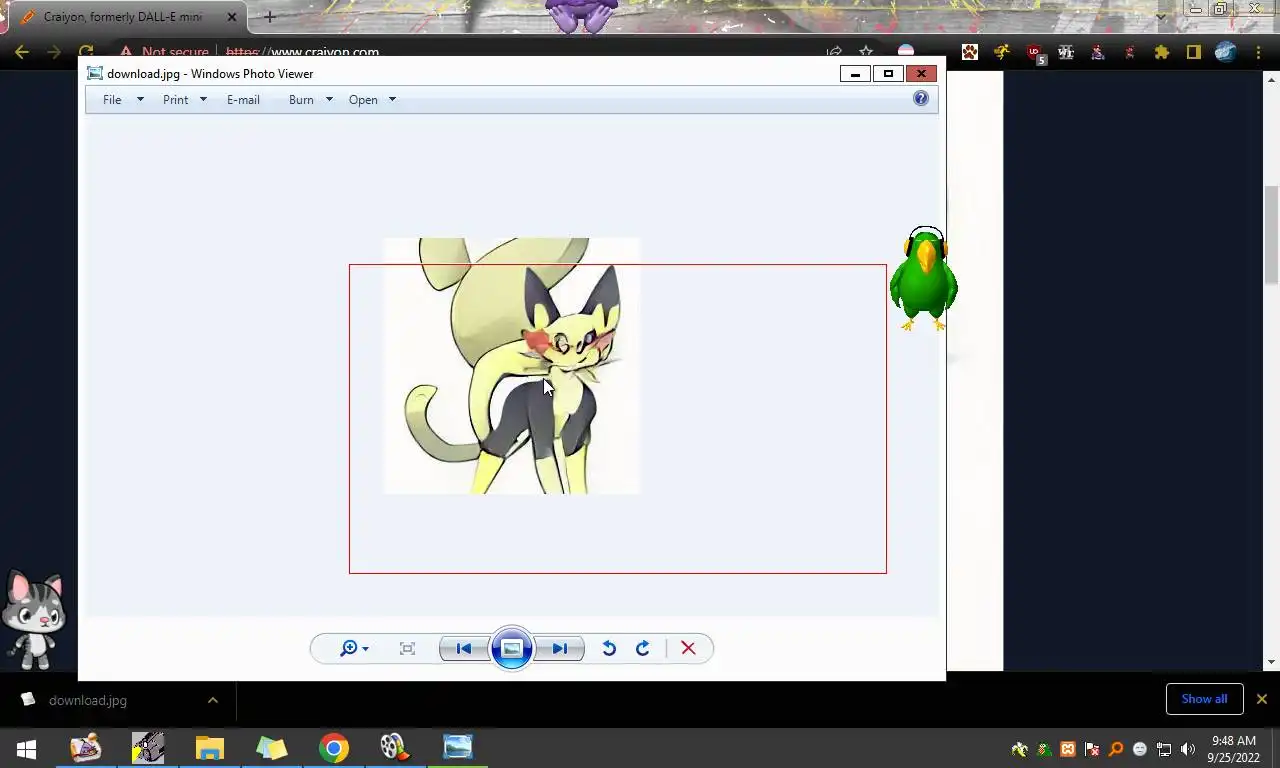
Task: Expand the zoom dropdown arrow beside the magnifier
Action: [x=365, y=650]
